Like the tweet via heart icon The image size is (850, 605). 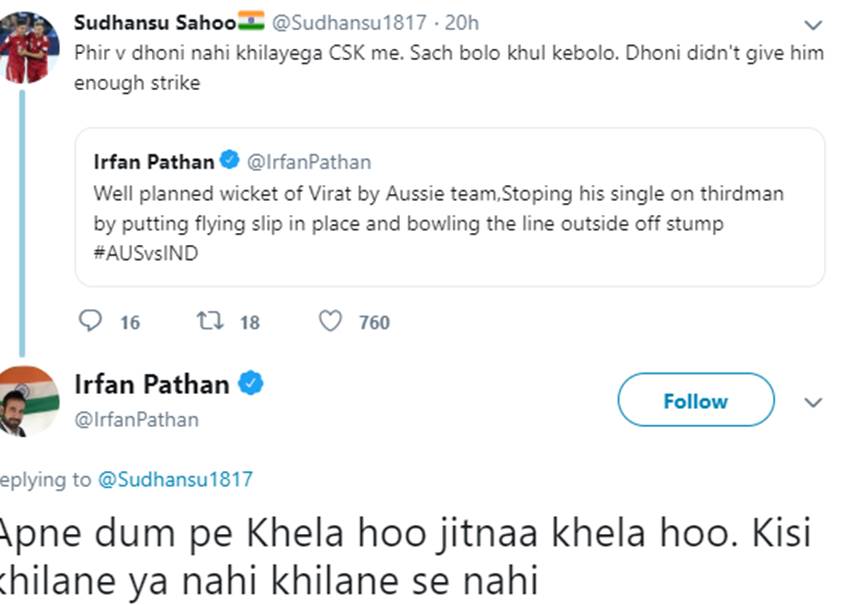pos(330,321)
